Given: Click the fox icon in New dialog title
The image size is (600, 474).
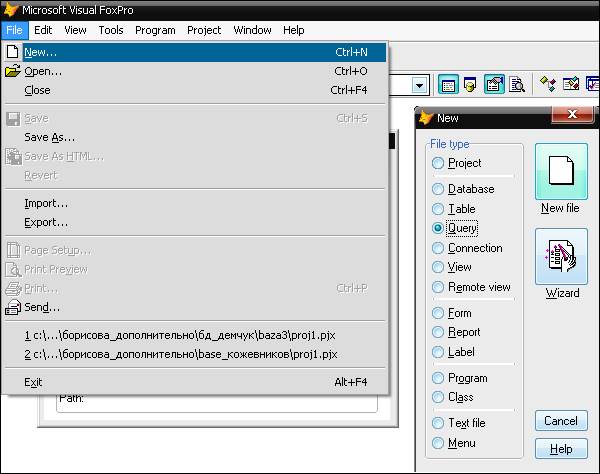Looking at the screenshot, I should click(x=426, y=118).
